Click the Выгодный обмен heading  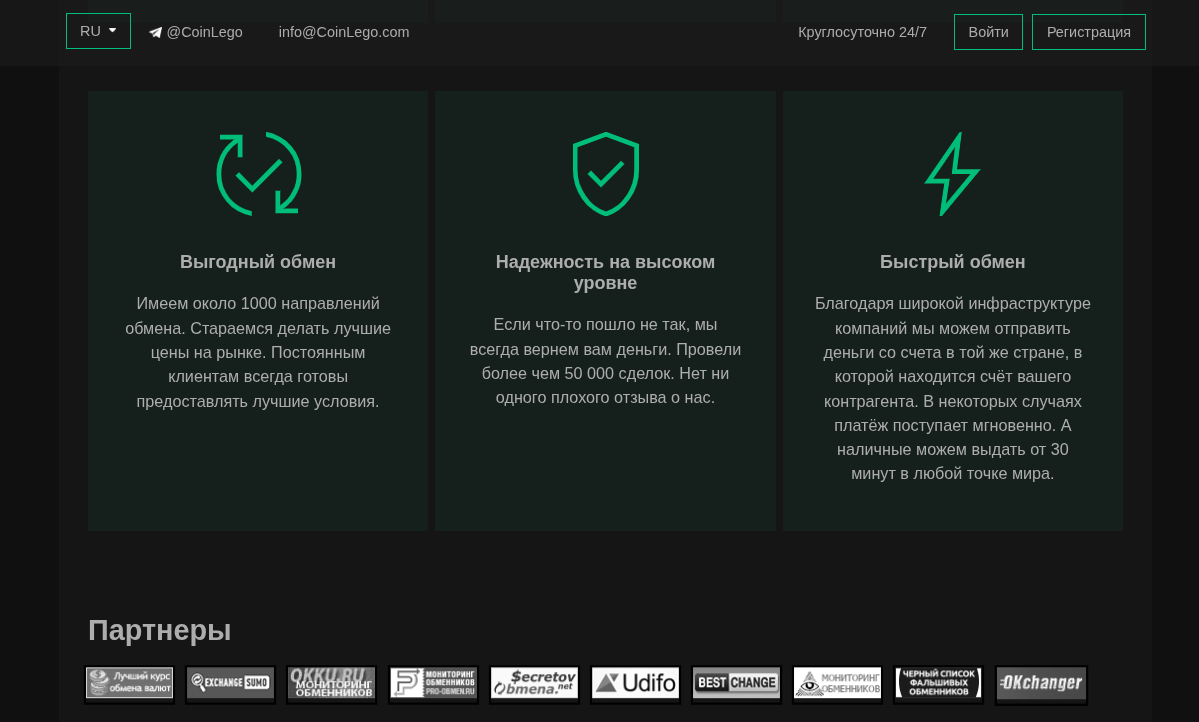click(x=258, y=262)
